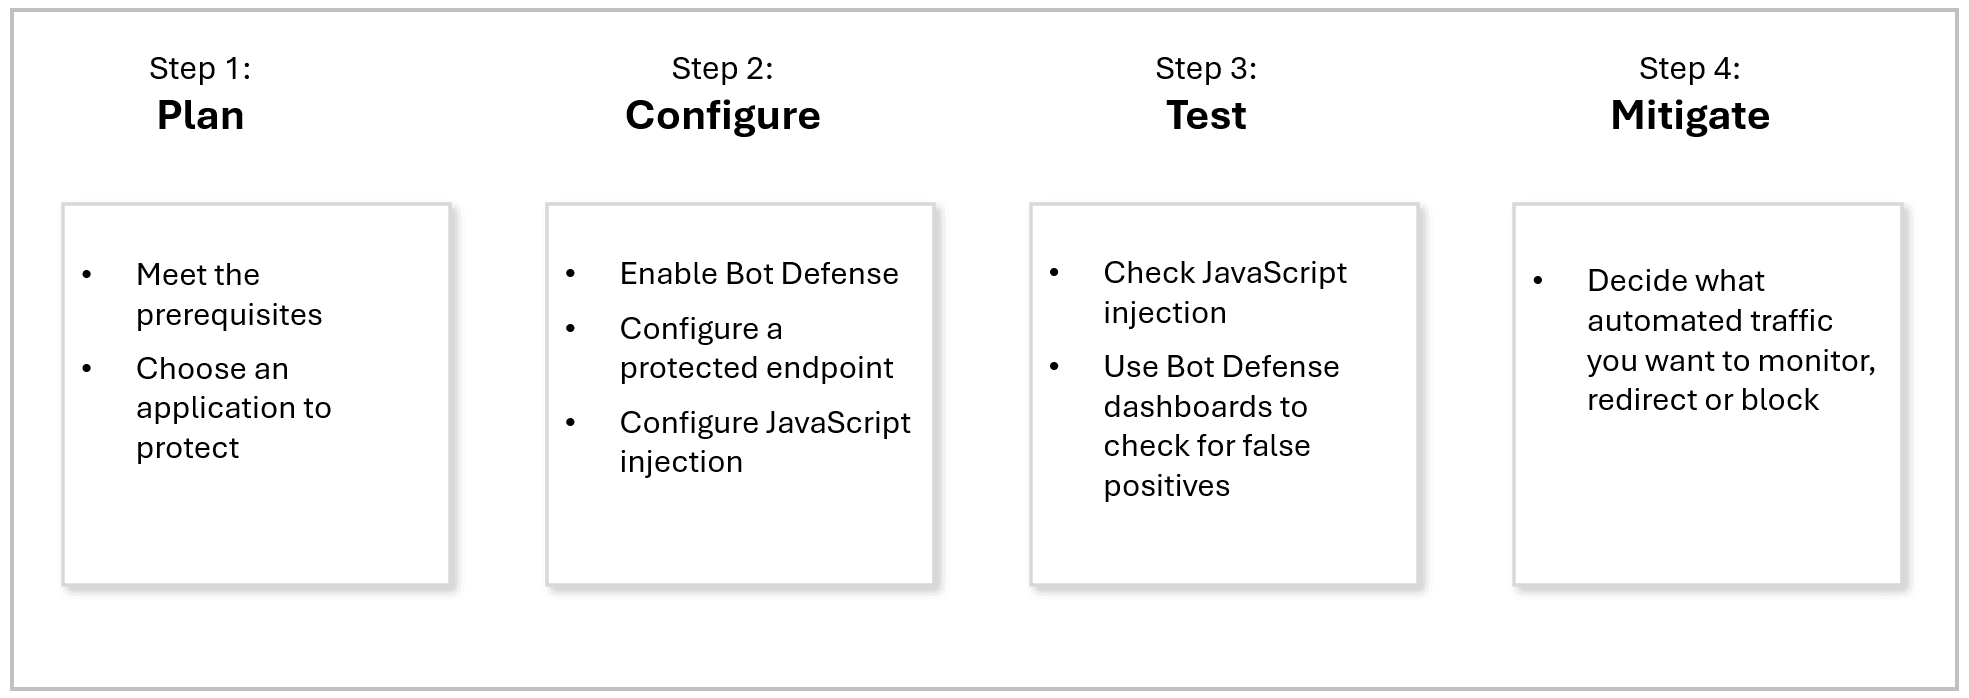Screen dimensions: 1969x698
Task: Click the 'redirect or block' text line
Action: pyautogui.click(x=1702, y=400)
